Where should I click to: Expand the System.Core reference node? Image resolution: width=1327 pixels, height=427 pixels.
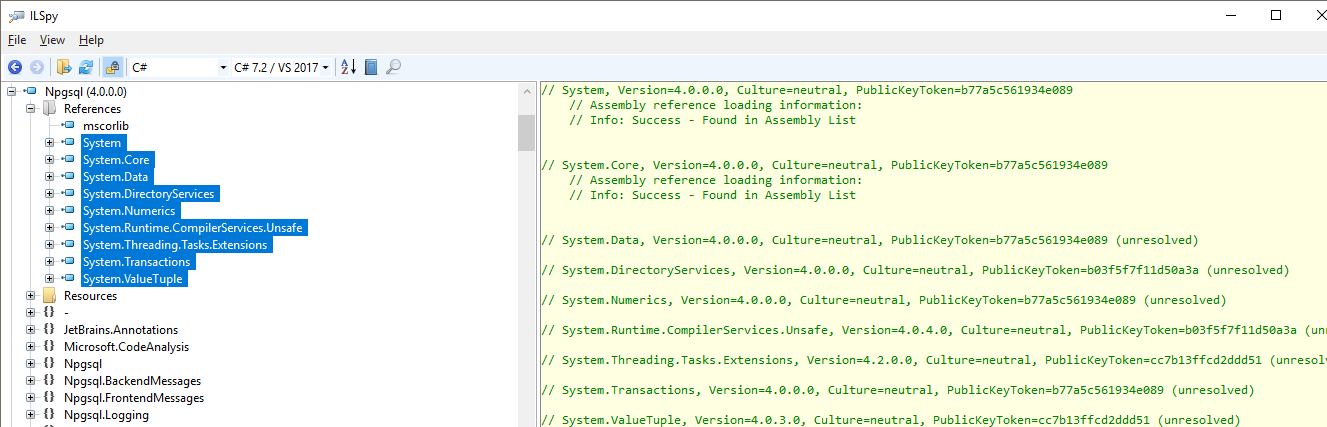(x=49, y=160)
